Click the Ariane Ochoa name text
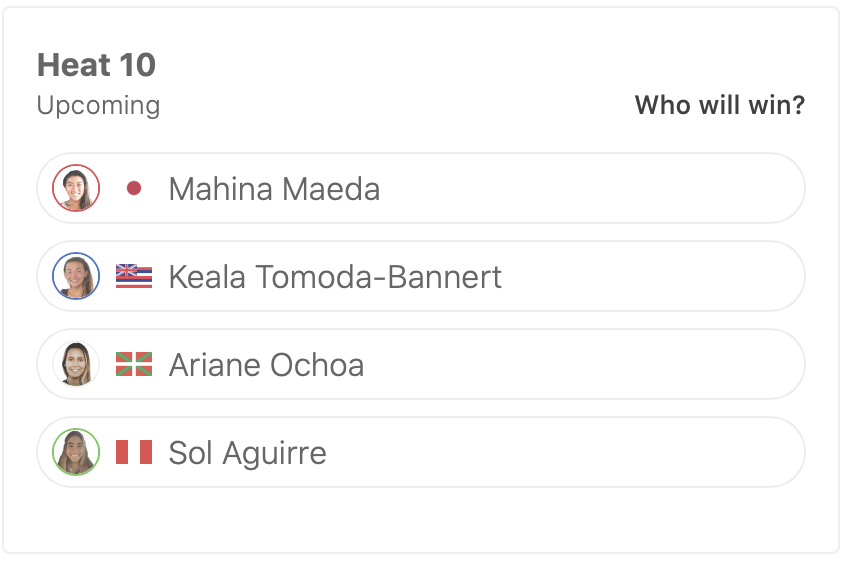Screen dimensions: 846x566 (x=266, y=365)
